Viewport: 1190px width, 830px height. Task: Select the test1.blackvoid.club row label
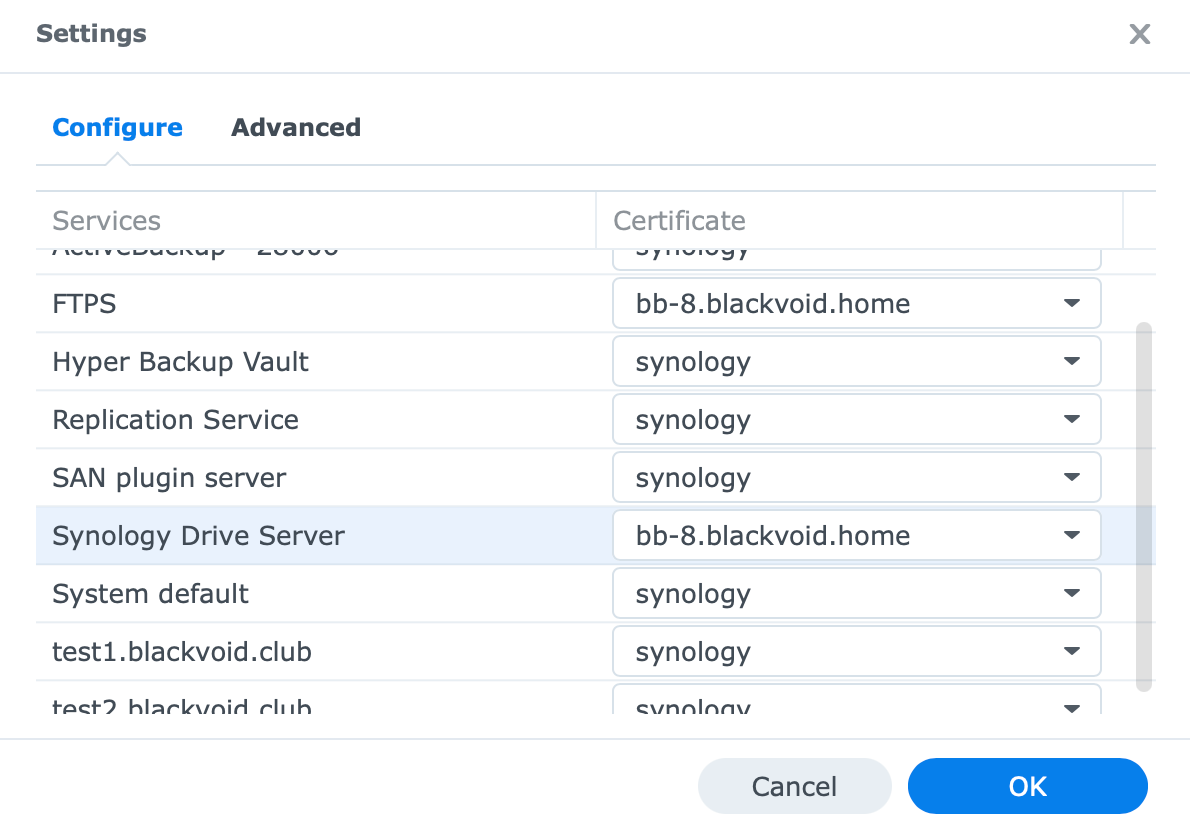tap(182, 652)
